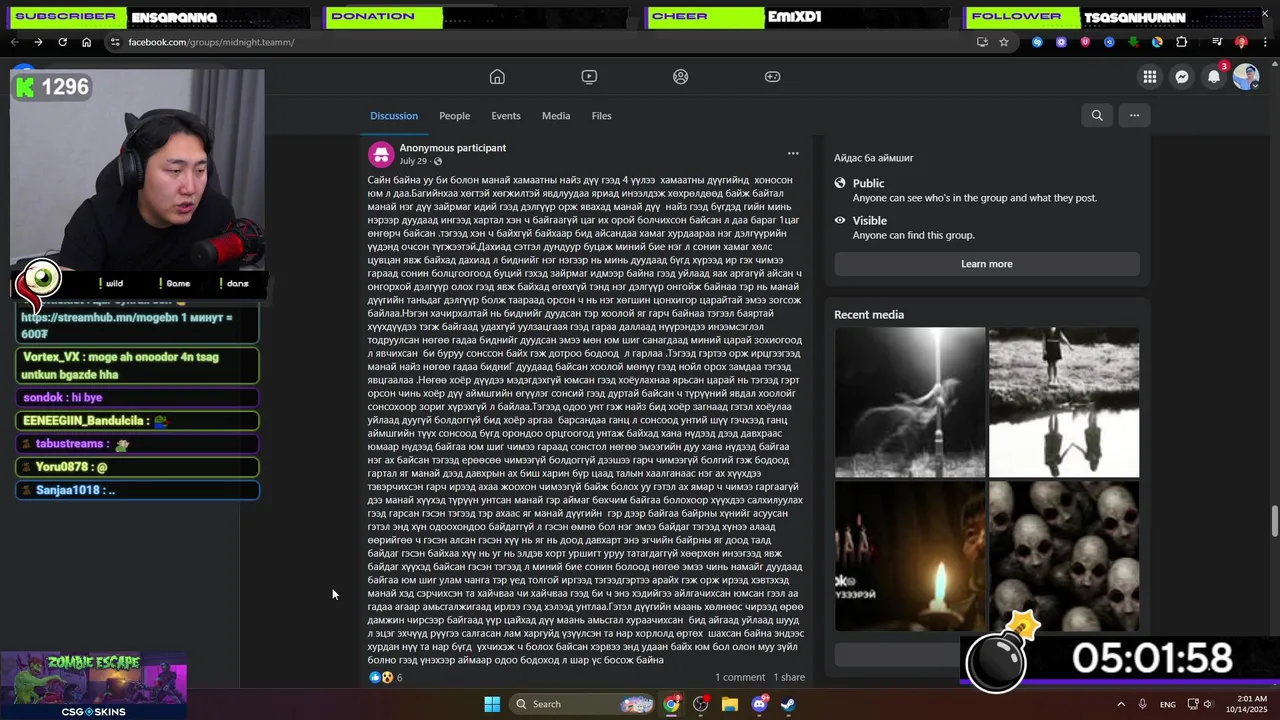
Task: Switch to the People tab
Action: click(x=454, y=116)
